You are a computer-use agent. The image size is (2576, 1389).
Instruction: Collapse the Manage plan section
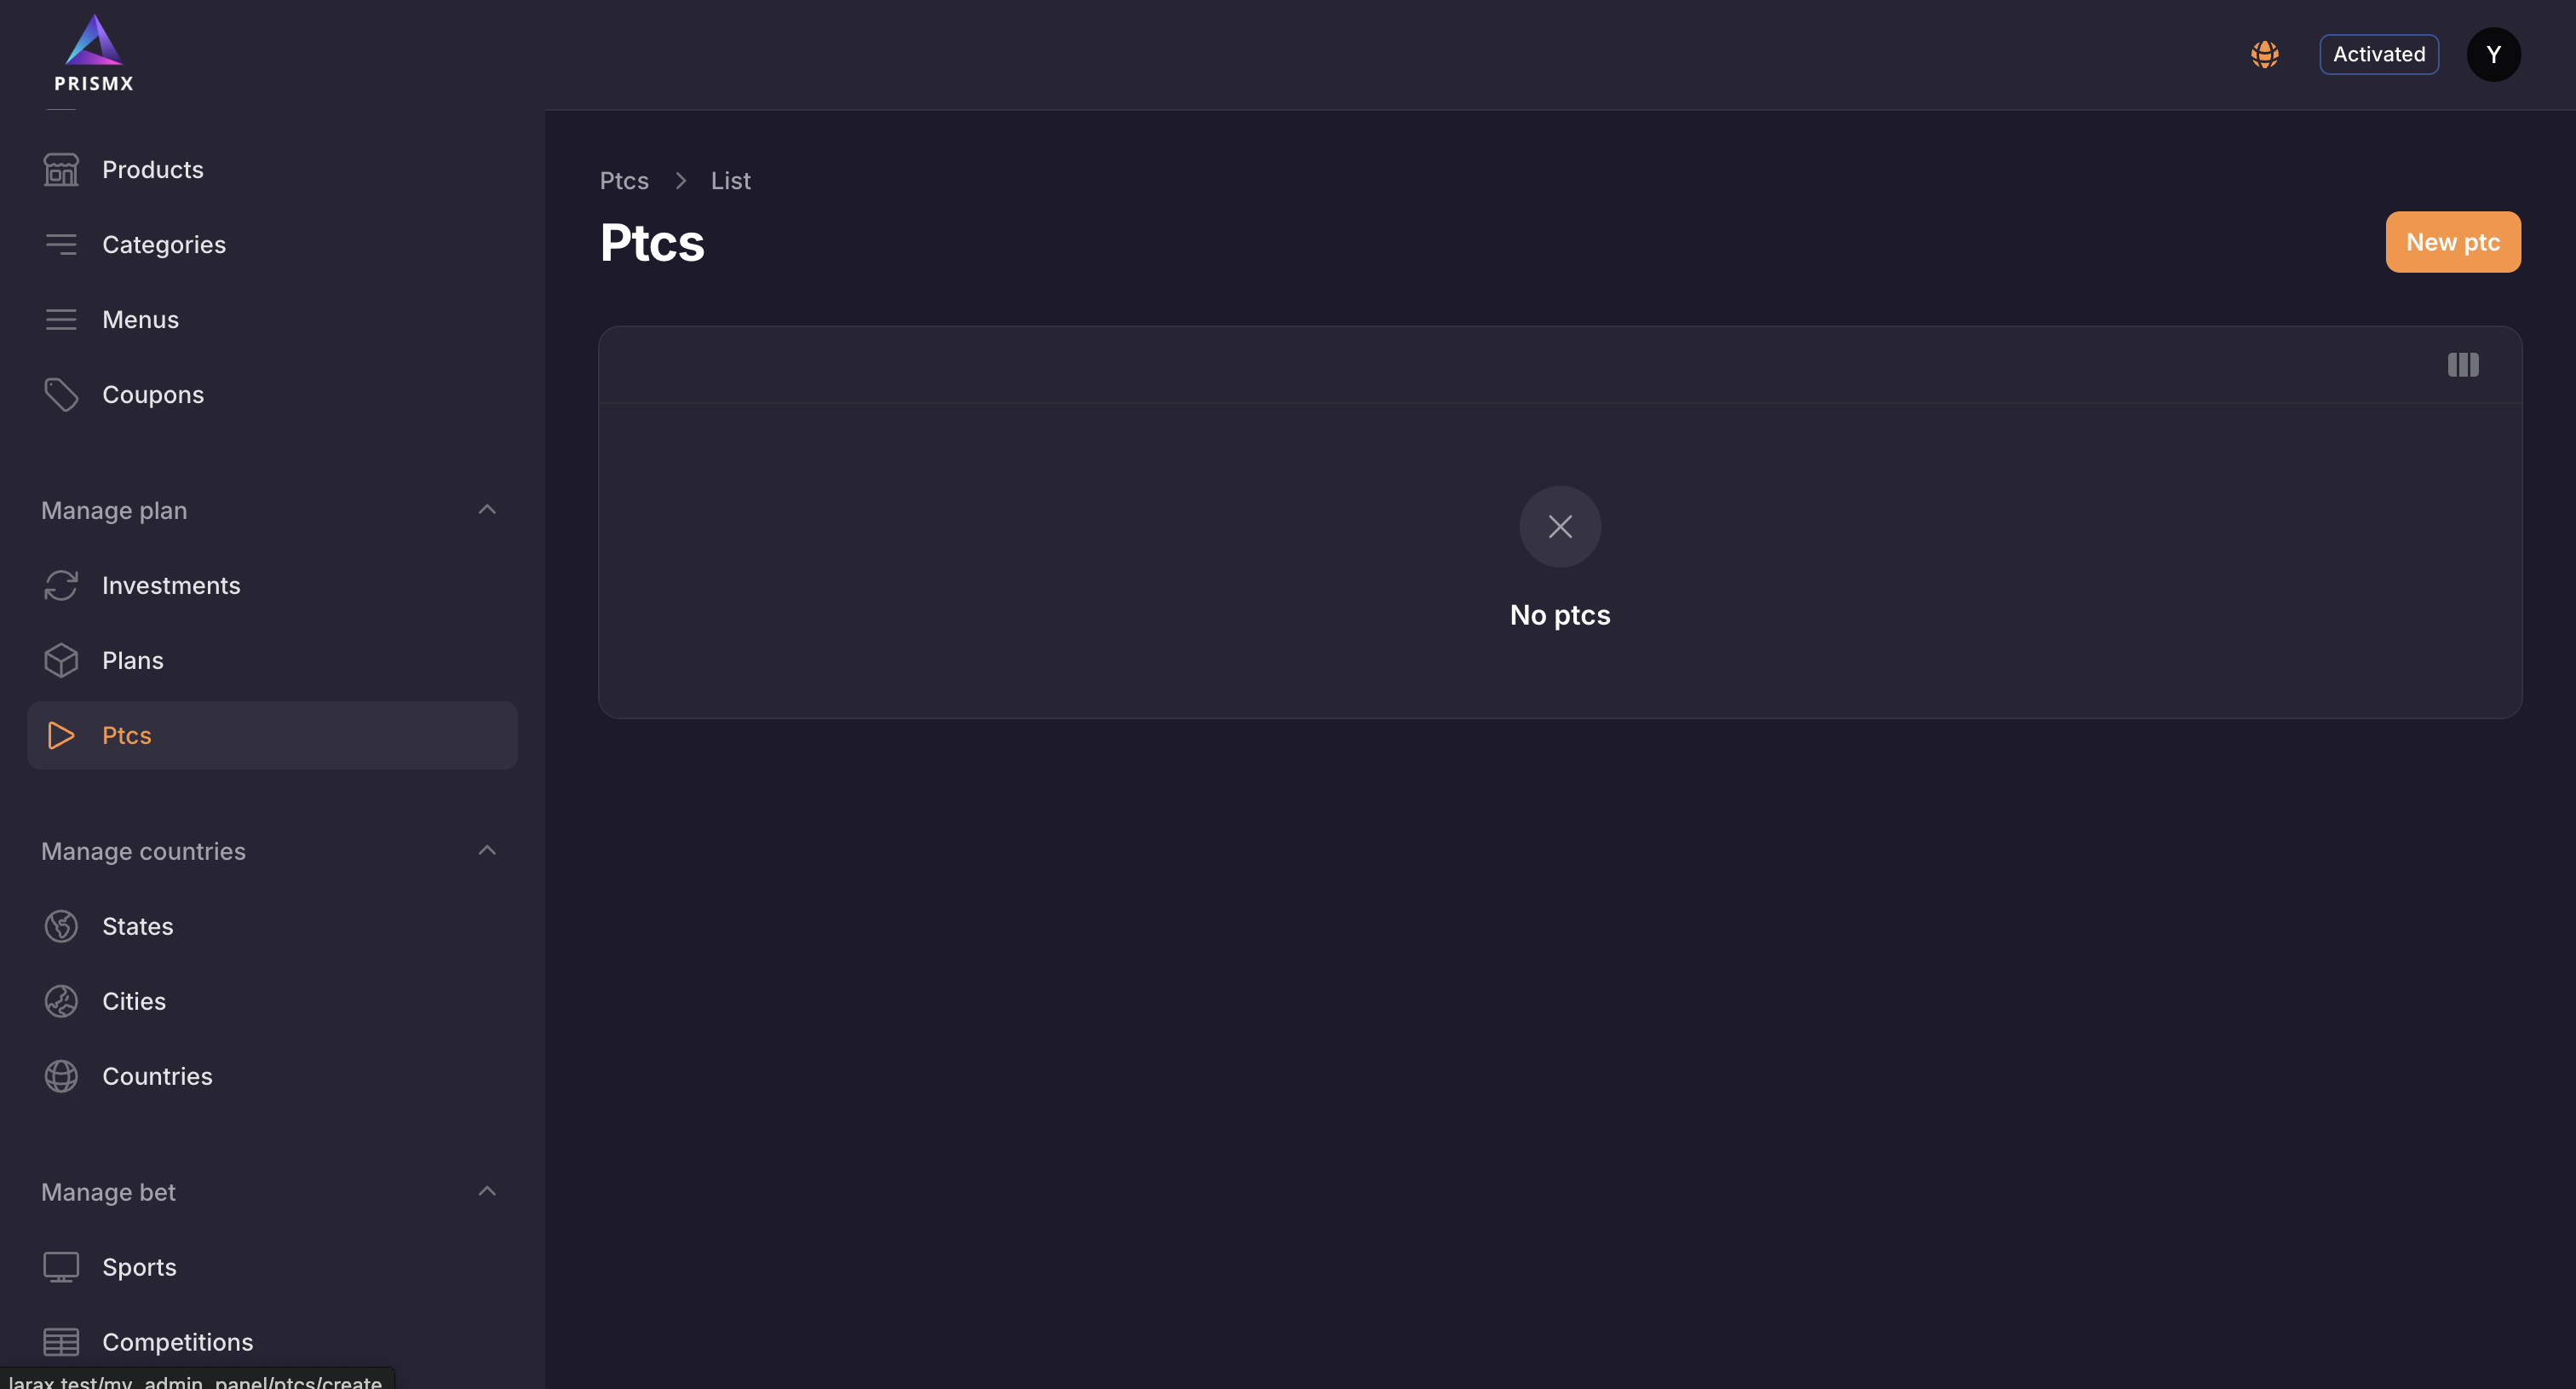487,510
